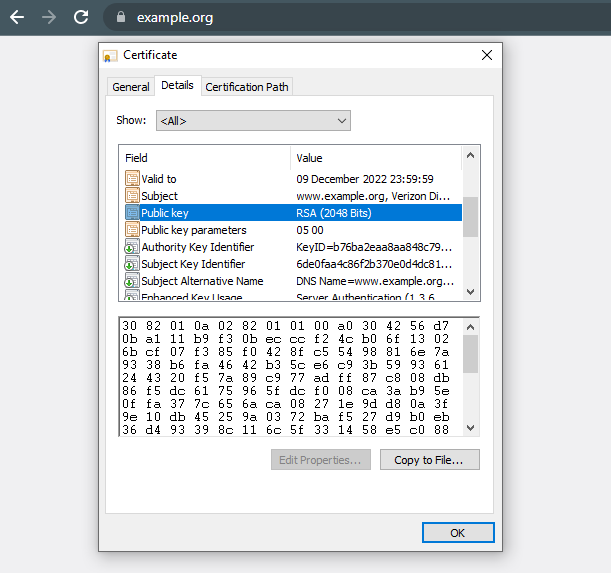Click the padlock icon beside example.org
This screenshot has height=573, width=611.
coord(121,17)
